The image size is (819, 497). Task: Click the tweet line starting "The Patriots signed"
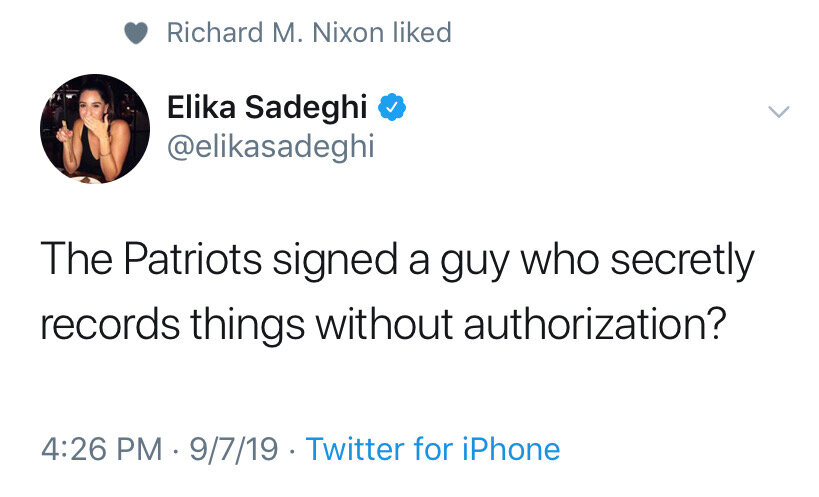pyautogui.click(x=397, y=261)
